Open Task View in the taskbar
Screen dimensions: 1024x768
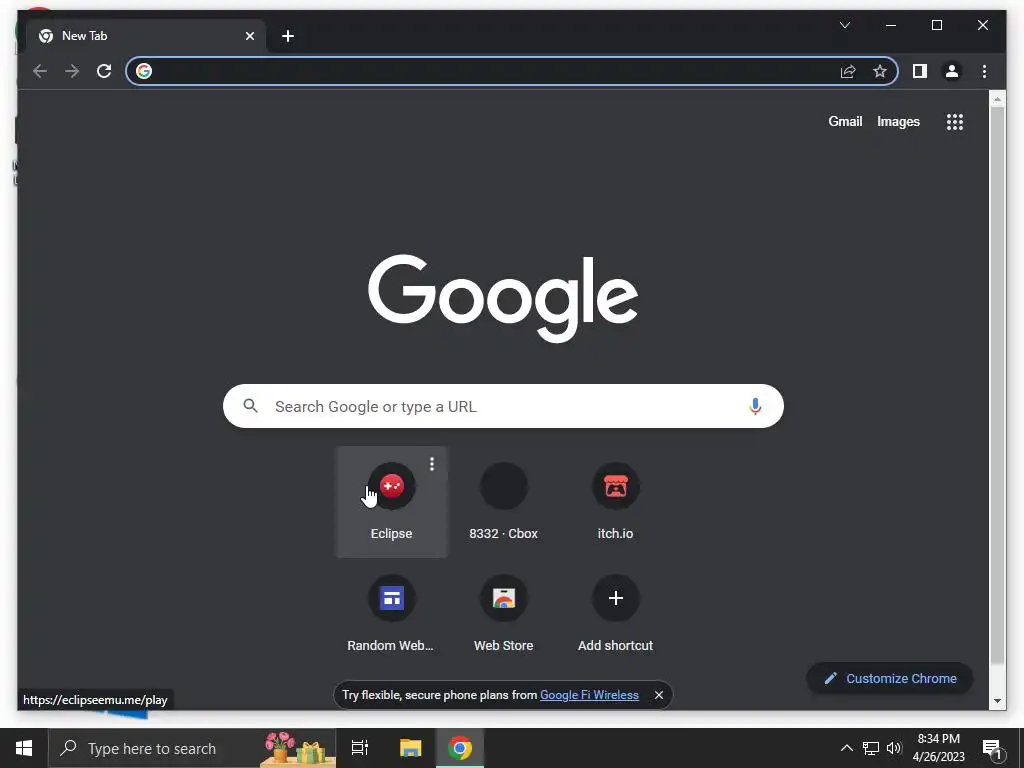(x=360, y=748)
